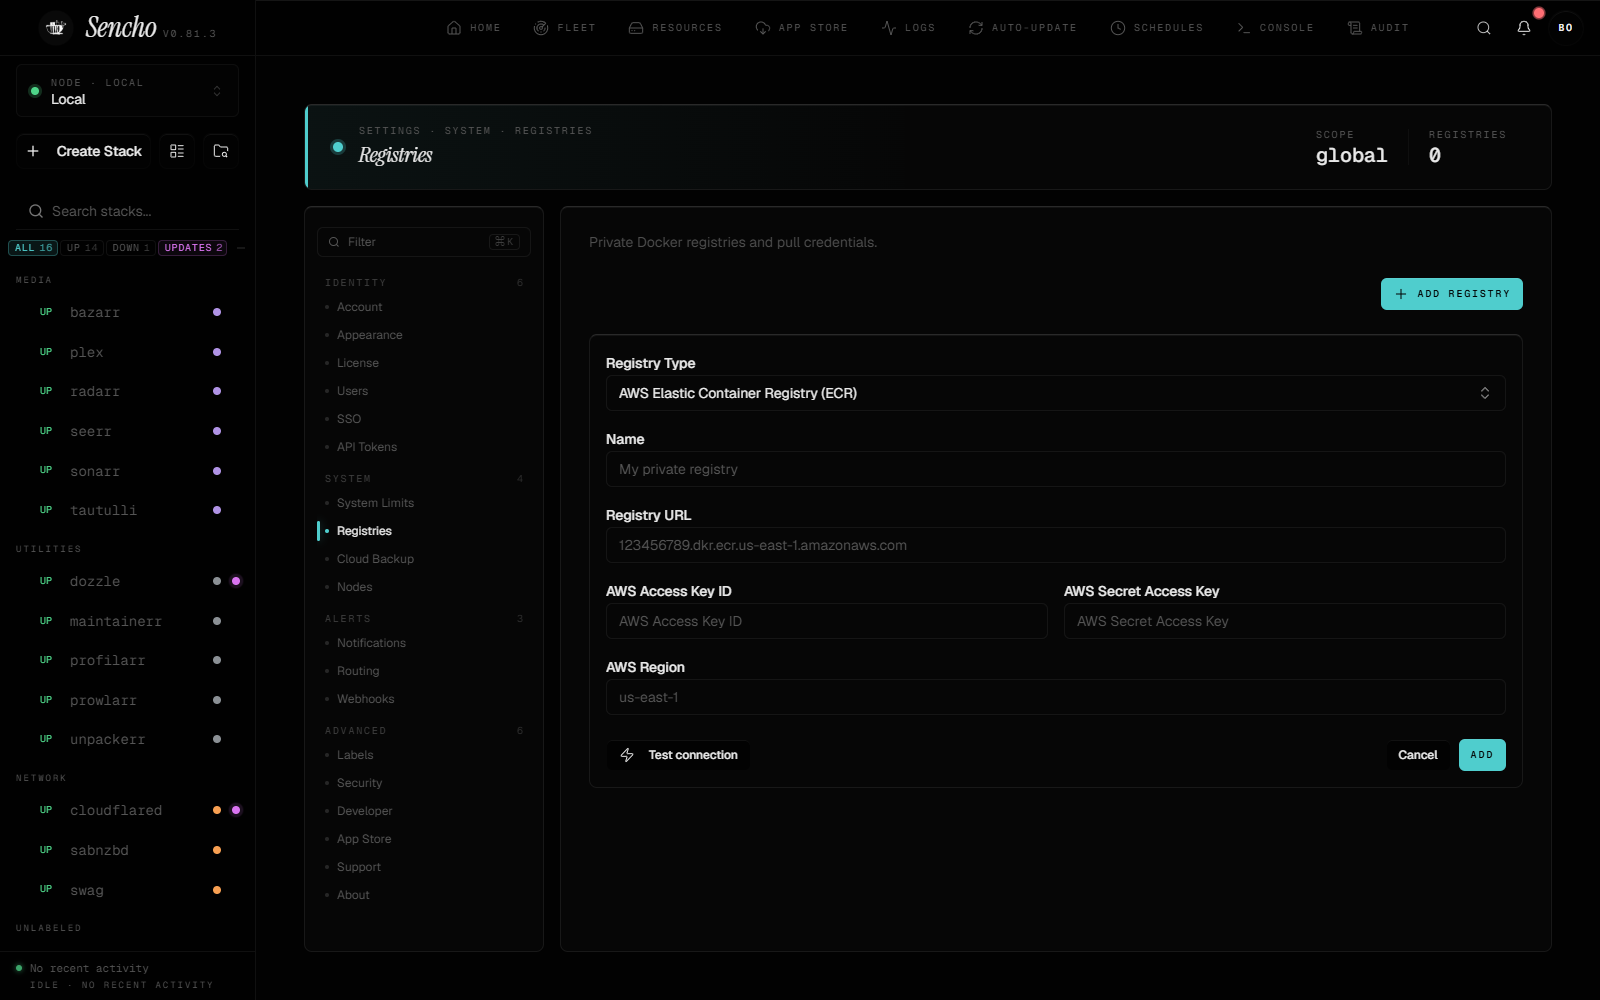
Task: Click the AWS Secret Access Key input
Action: [1284, 621]
